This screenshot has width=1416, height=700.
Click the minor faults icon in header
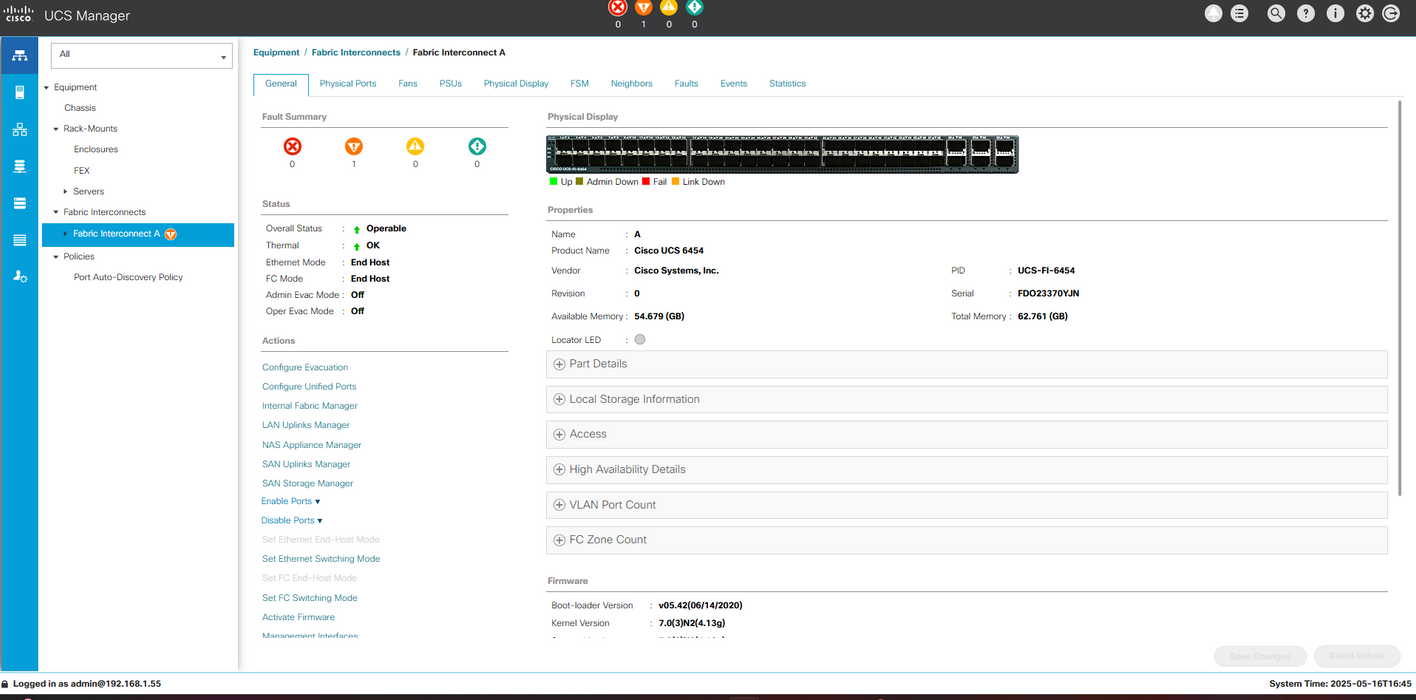[x=669, y=8]
